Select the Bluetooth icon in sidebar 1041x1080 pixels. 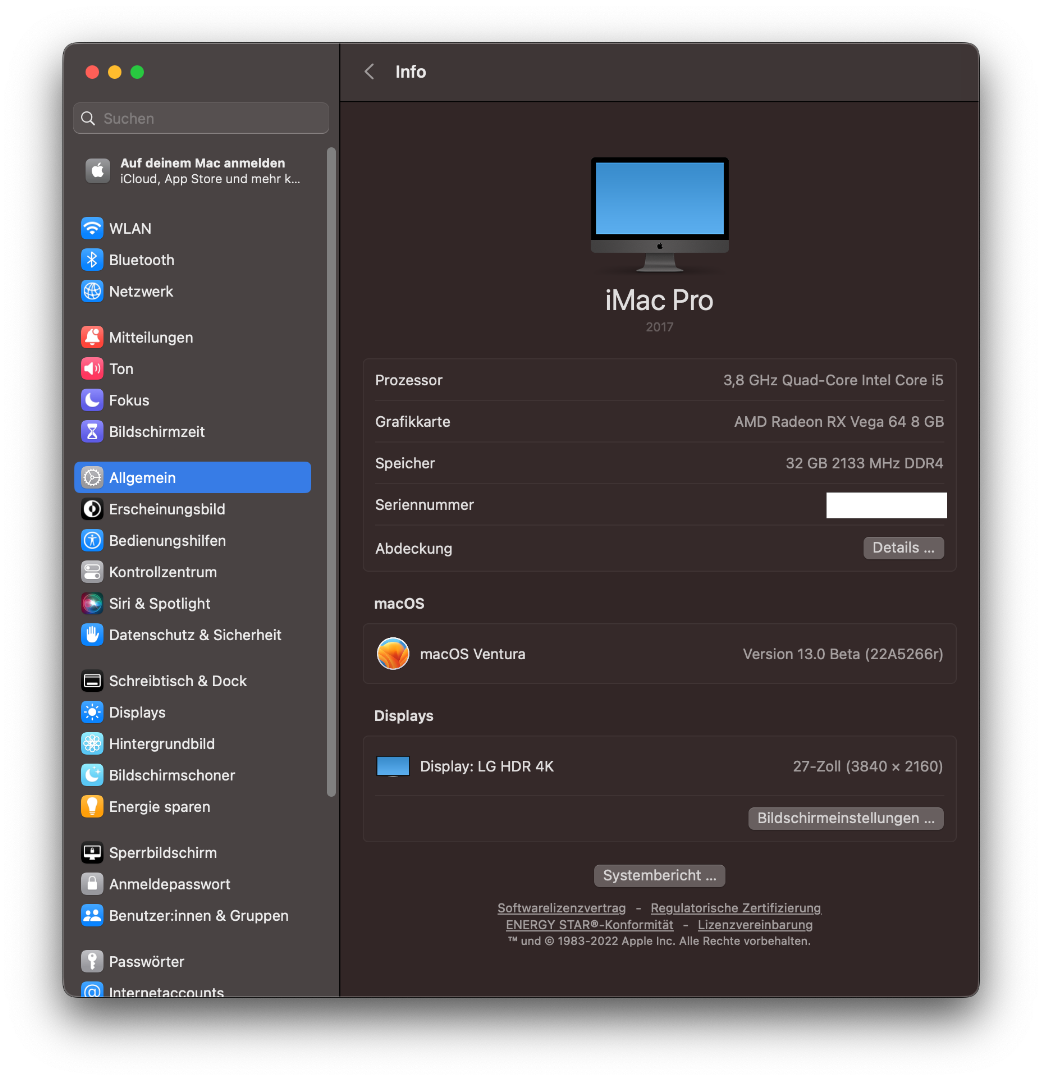point(92,260)
